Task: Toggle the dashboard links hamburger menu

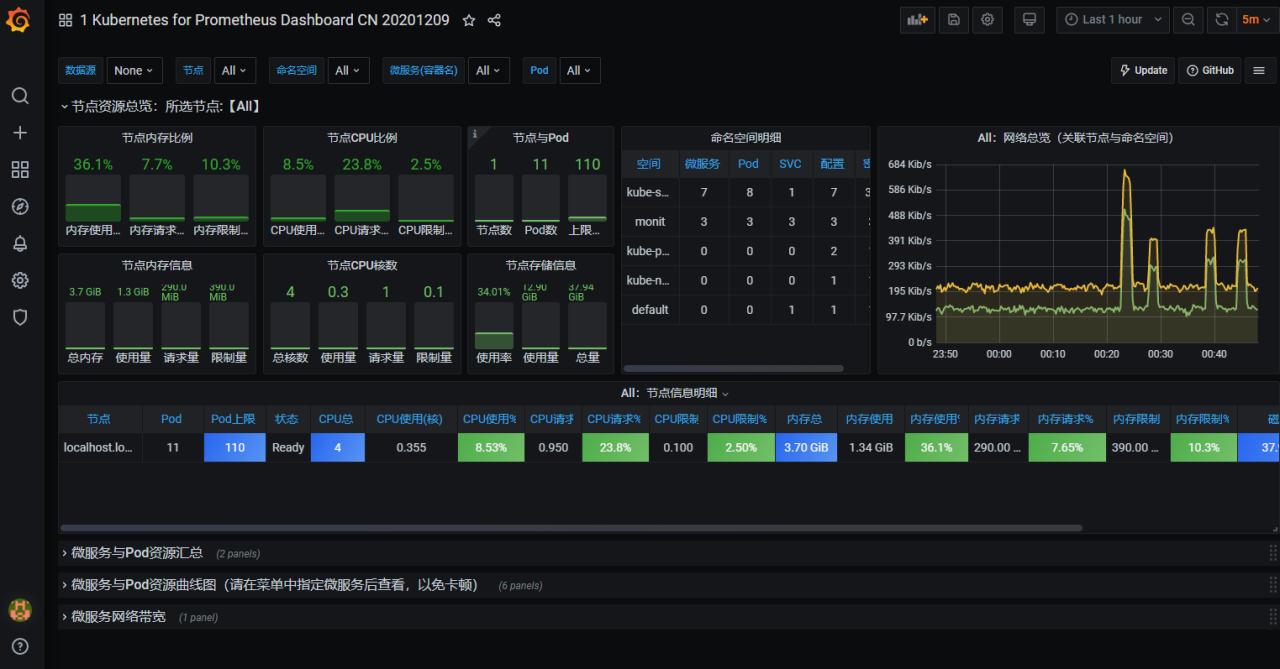Action: [x=1259, y=70]
